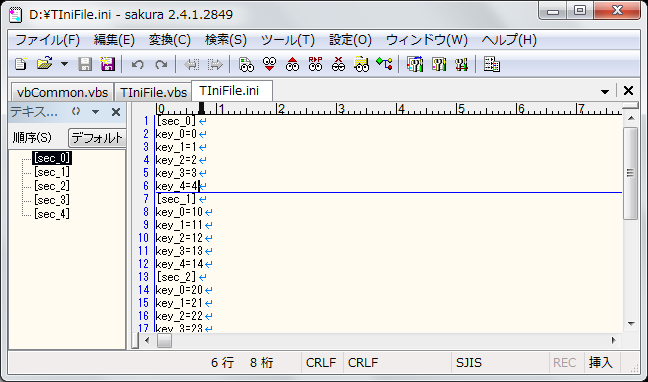Viewport: 648px width, 382px height.
Task: Open common settings tools icon
Action: 461,64
